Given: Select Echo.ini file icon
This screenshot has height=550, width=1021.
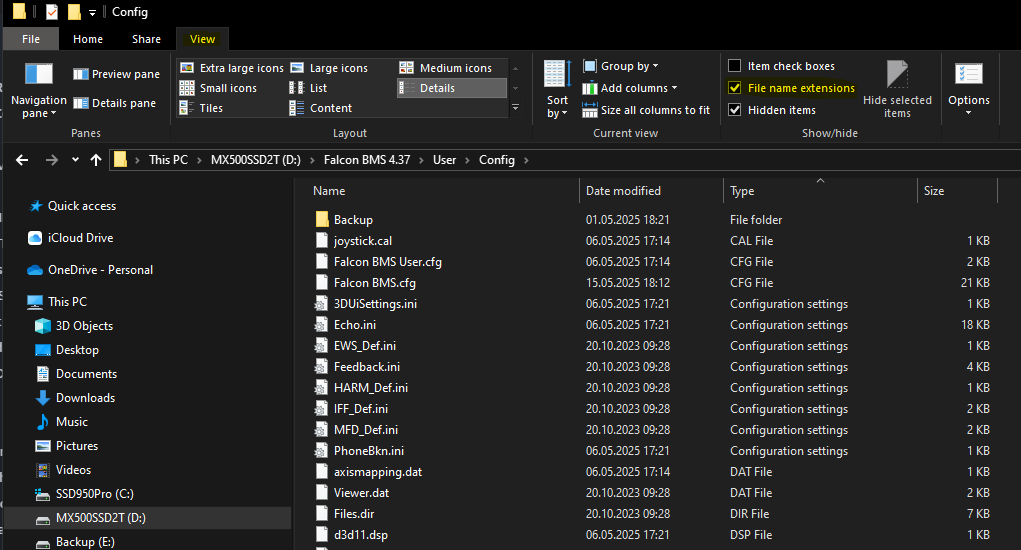Looking at the screenshot, I should click(x=321, y=324).
